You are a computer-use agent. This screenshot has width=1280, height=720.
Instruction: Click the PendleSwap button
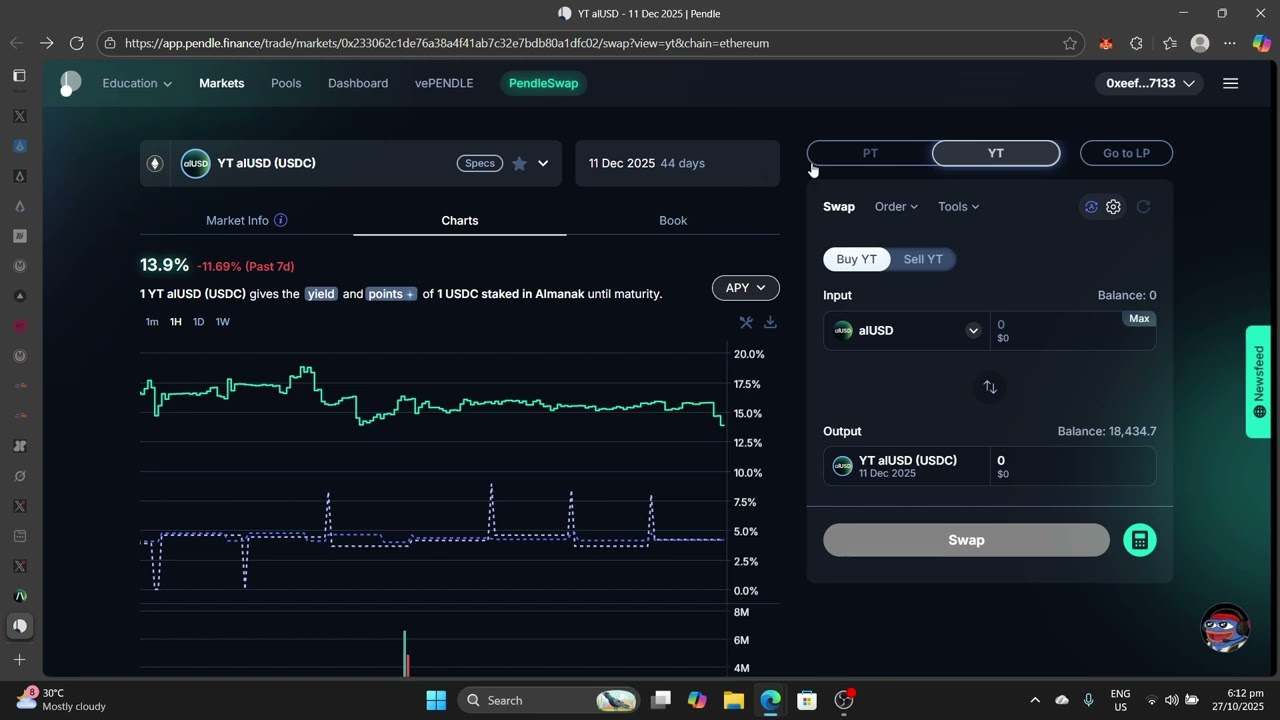543,83
